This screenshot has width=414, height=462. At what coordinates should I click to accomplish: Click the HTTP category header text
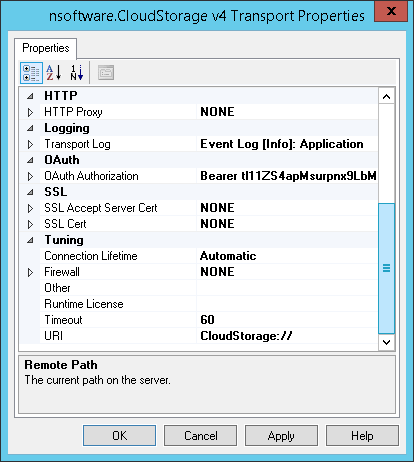pyautogui.click(x=61, y=96)
